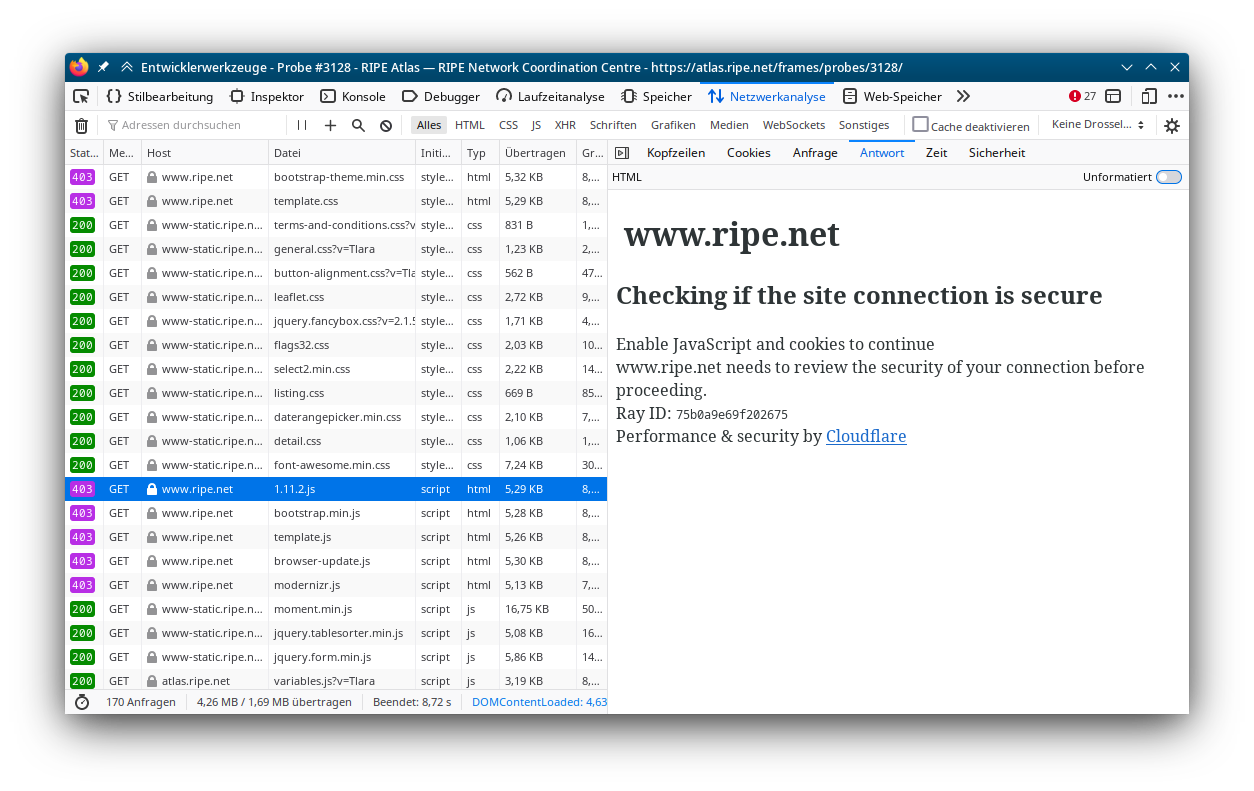Activate the element picker tool
Image resolution: width=1254 pixels, height=791 pixels.
(81, 97)
